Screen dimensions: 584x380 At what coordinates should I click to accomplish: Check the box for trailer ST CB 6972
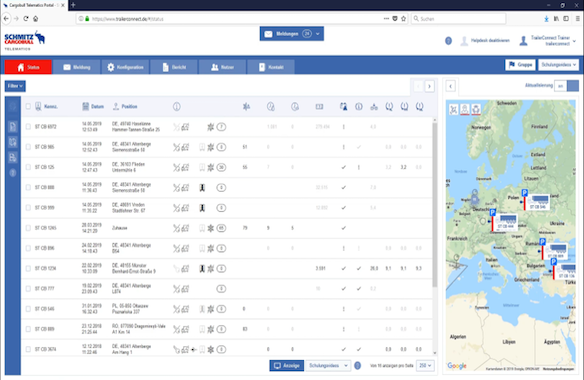point(28,127)
